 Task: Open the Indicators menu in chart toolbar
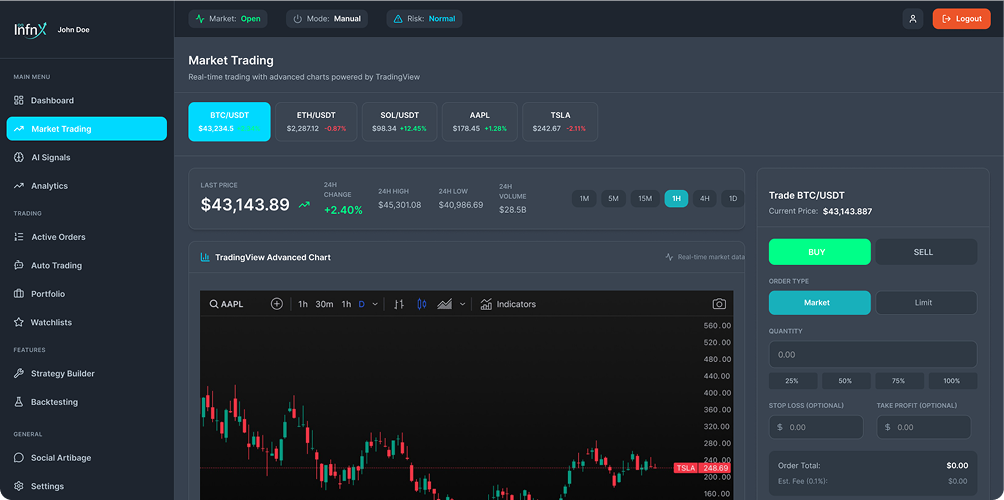tap(508, 304)
